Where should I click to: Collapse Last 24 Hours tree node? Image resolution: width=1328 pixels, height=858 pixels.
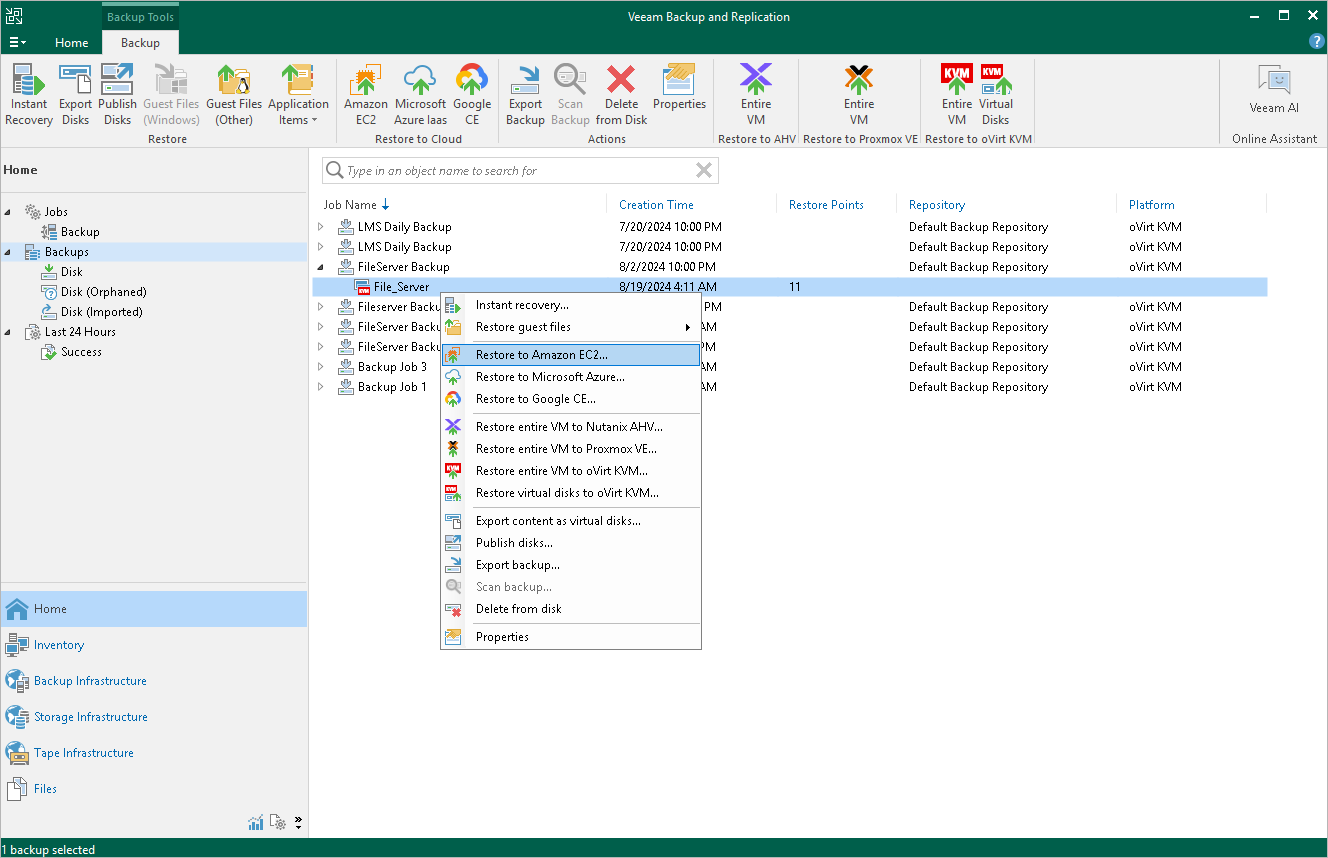click(x=9, y=332)
